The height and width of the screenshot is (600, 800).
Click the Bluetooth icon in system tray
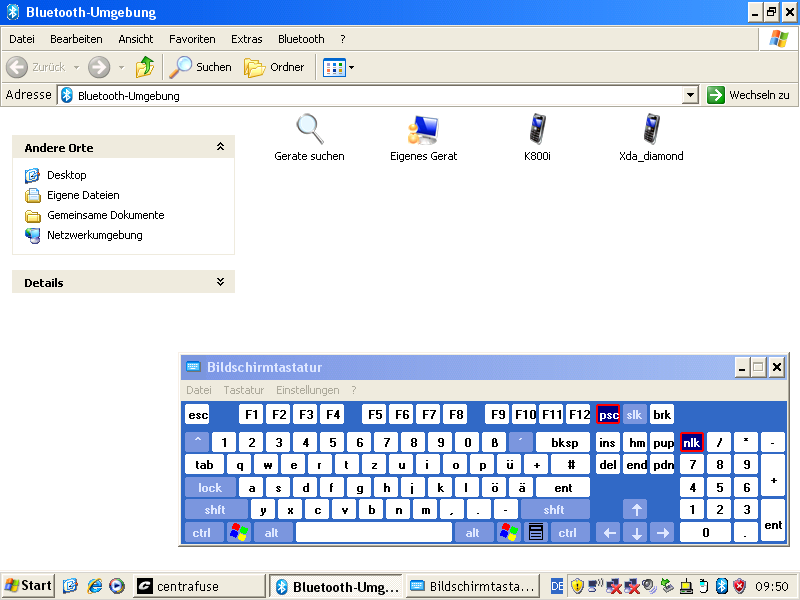(721, 586)
